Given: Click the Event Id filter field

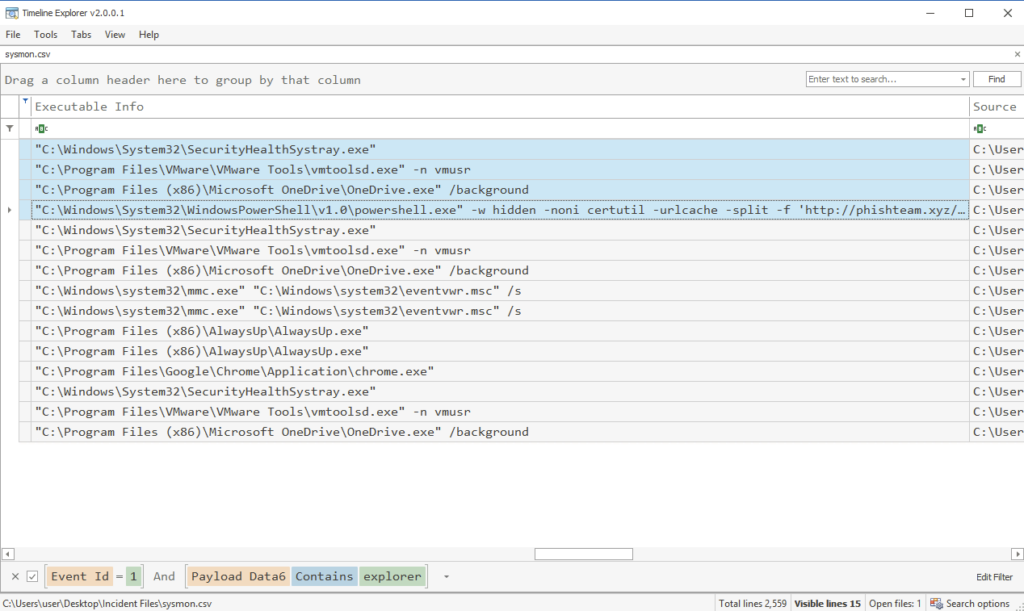Looking at the screenshot, I should pos(80,576).
